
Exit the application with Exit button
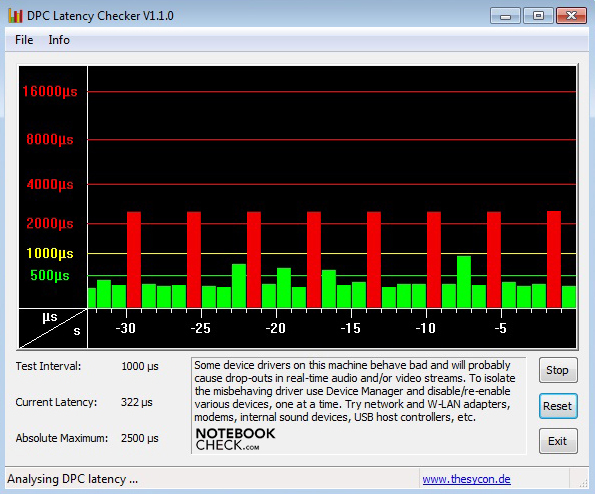[558, 441]
